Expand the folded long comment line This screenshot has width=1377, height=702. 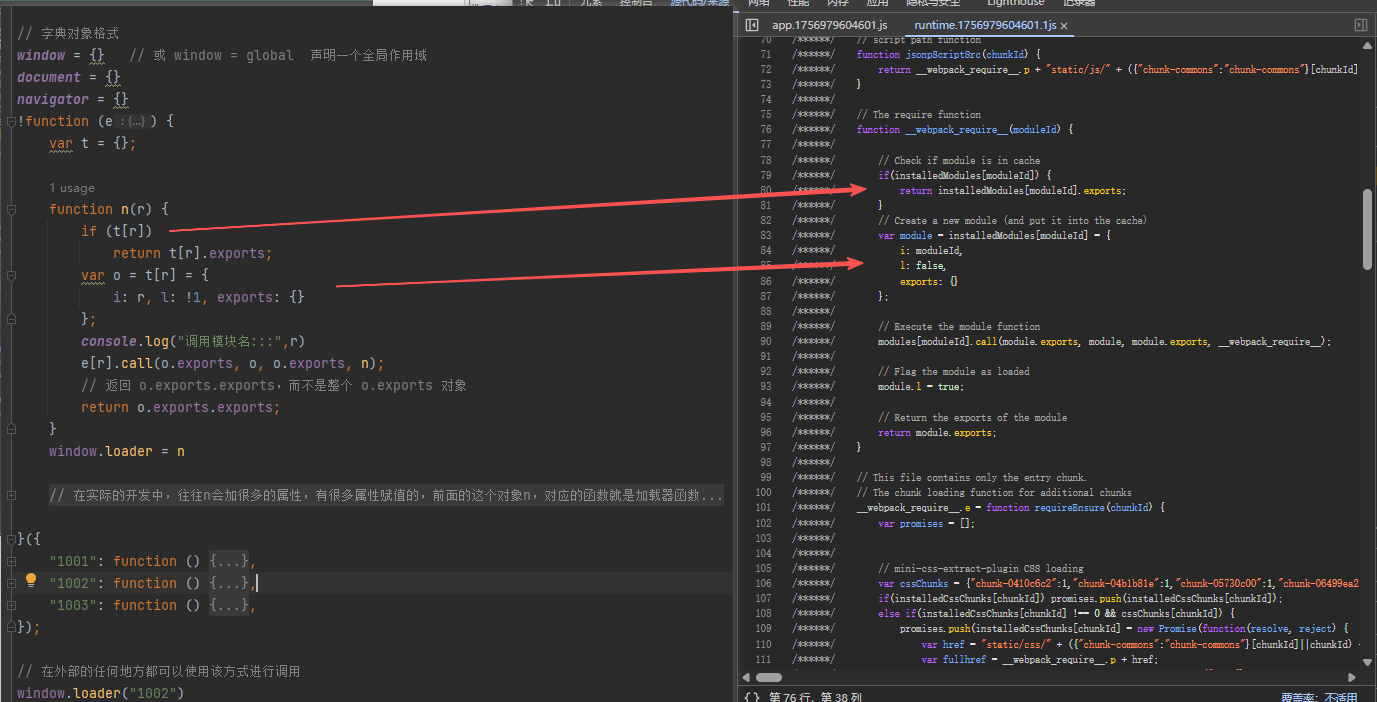click(10, 496)
